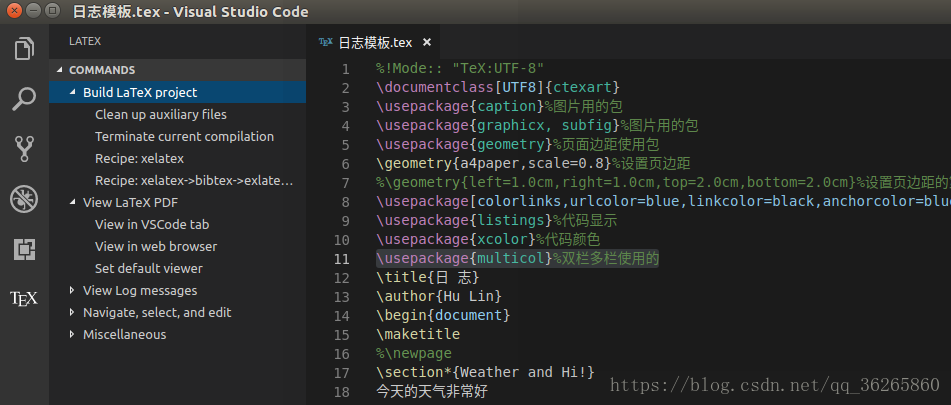The height and width of the screenshot is (405, 951).
Task: Click \usepackage{xcolor} line
Action: [488, 239]
